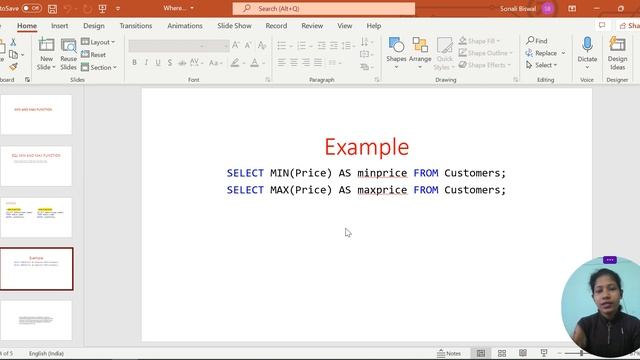Select the Format Painter brush

coord(13,66)
